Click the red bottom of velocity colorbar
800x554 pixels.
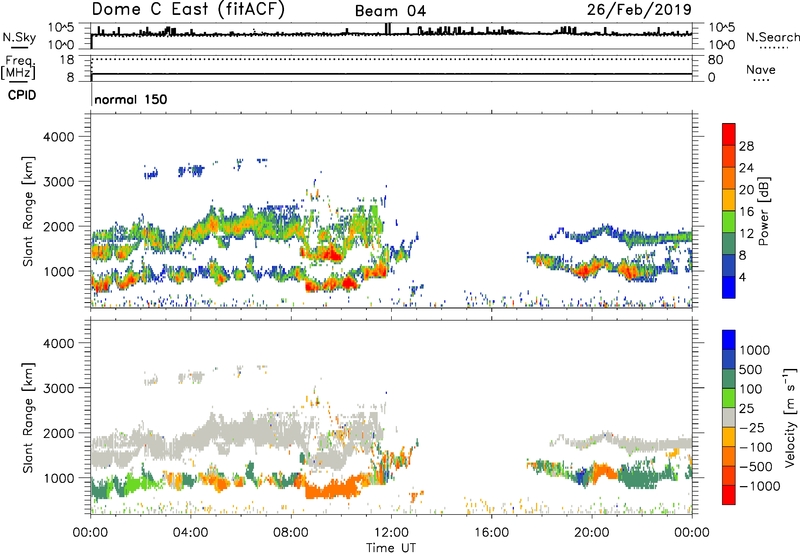(729, 495)
